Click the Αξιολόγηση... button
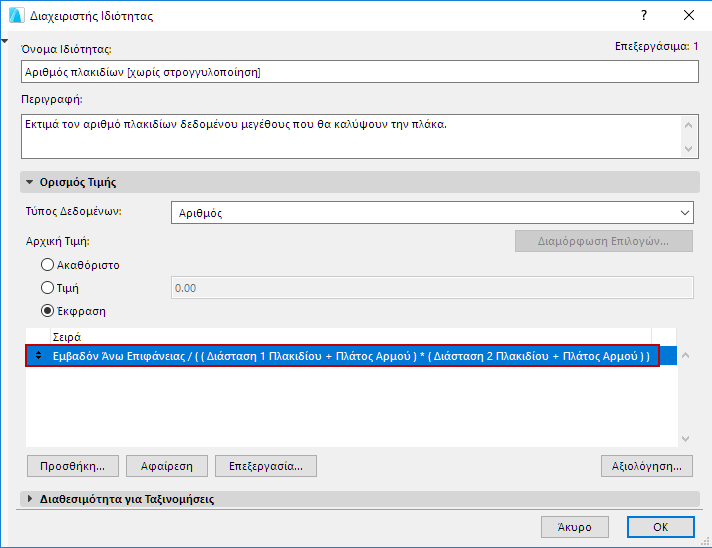 (x=647, y=466)
